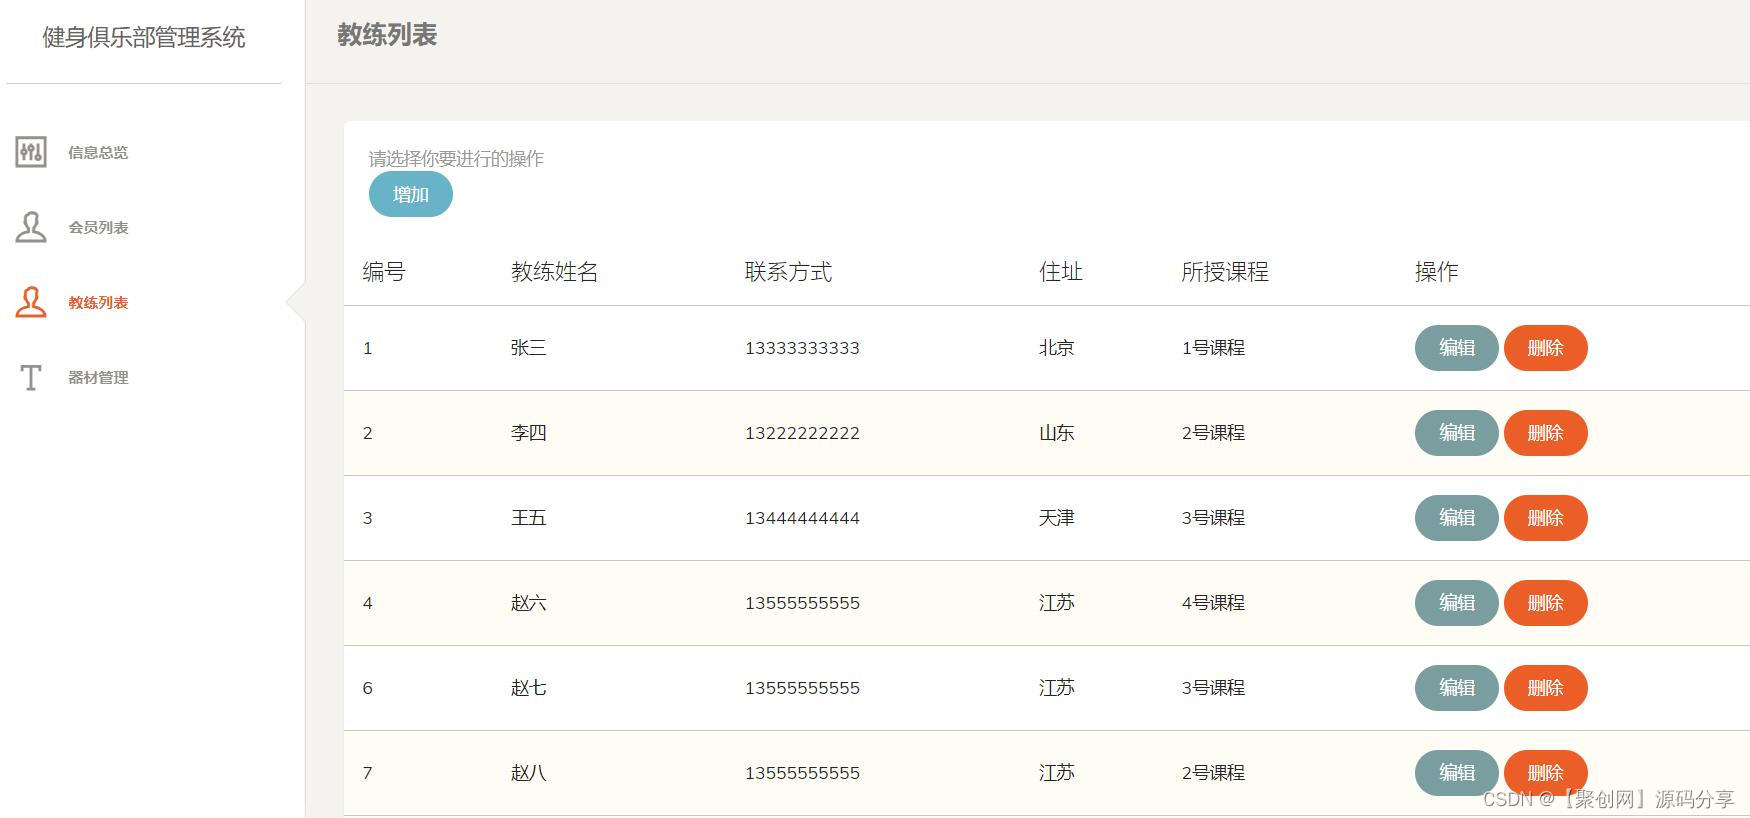Click phone number 13222222222
The width and height of the screenshot is (1750, 818).
(x=802, y=433)
